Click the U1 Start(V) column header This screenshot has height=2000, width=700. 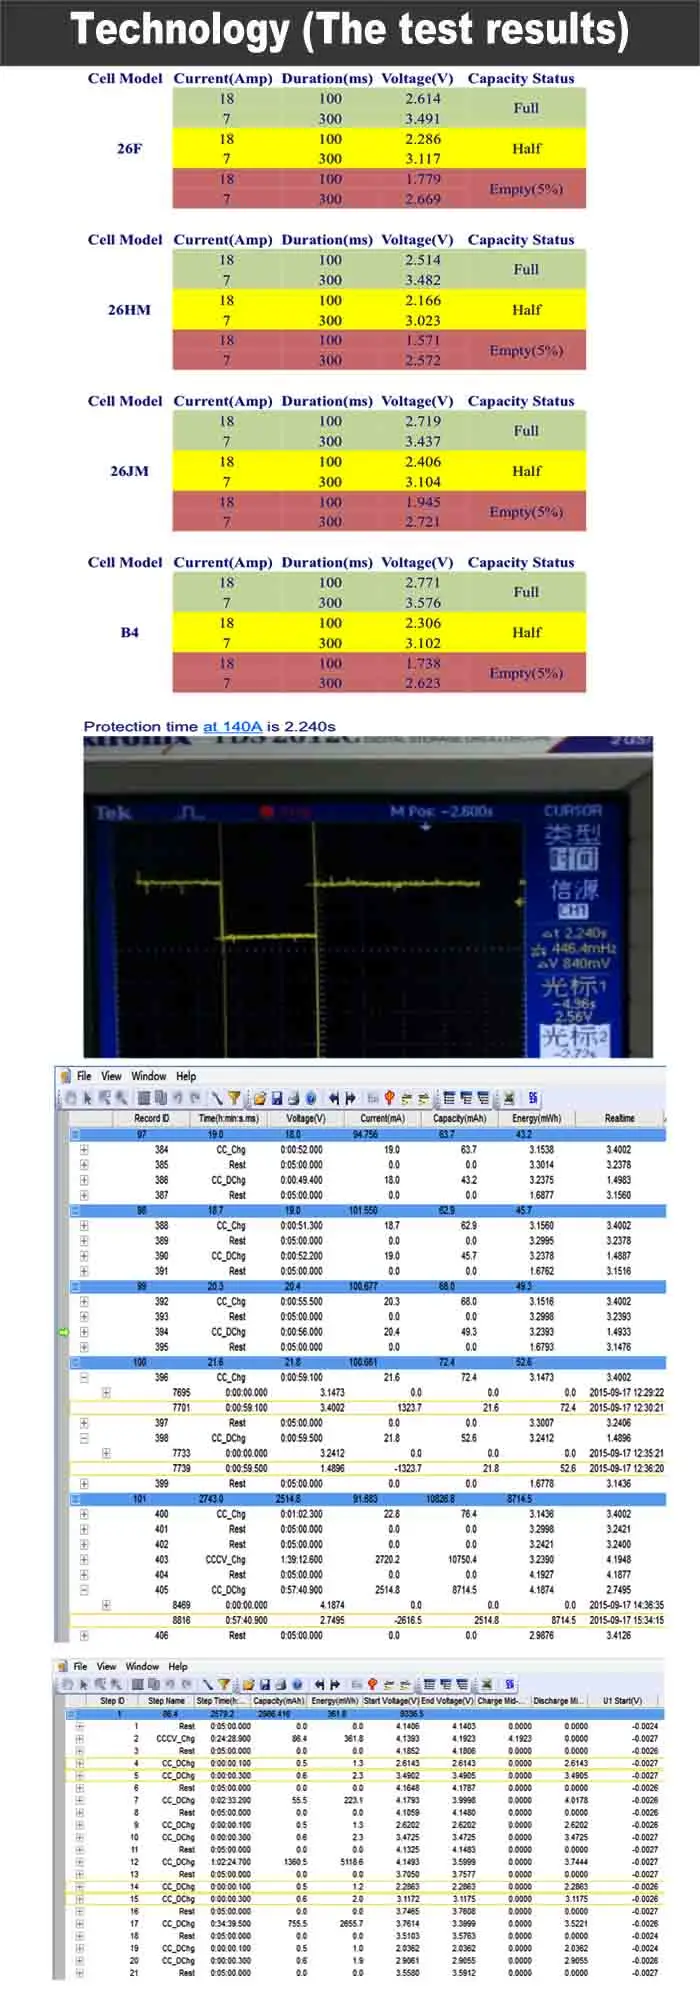point(623,1701)
